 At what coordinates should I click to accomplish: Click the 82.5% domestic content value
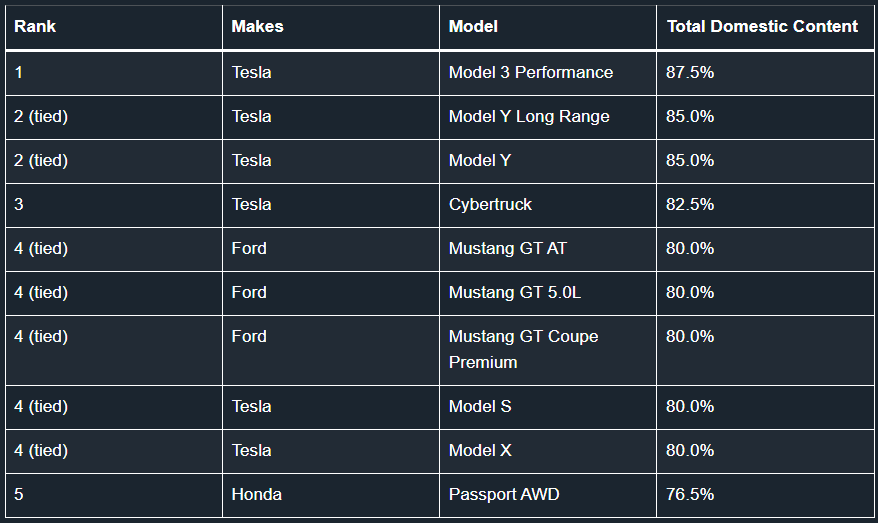690,204
